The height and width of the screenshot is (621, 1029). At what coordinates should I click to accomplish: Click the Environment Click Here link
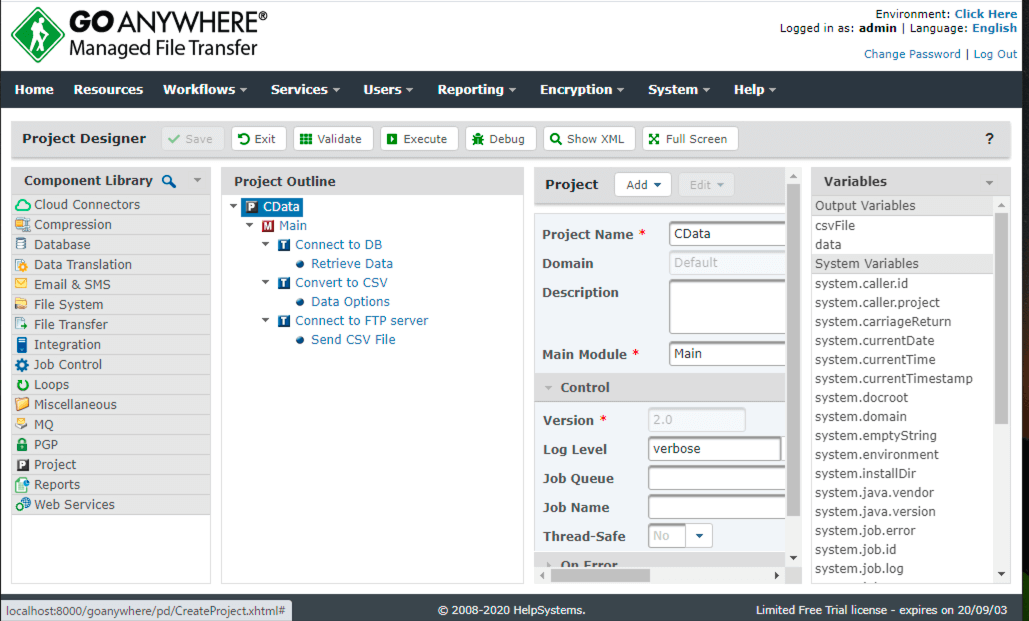(986, 14)
